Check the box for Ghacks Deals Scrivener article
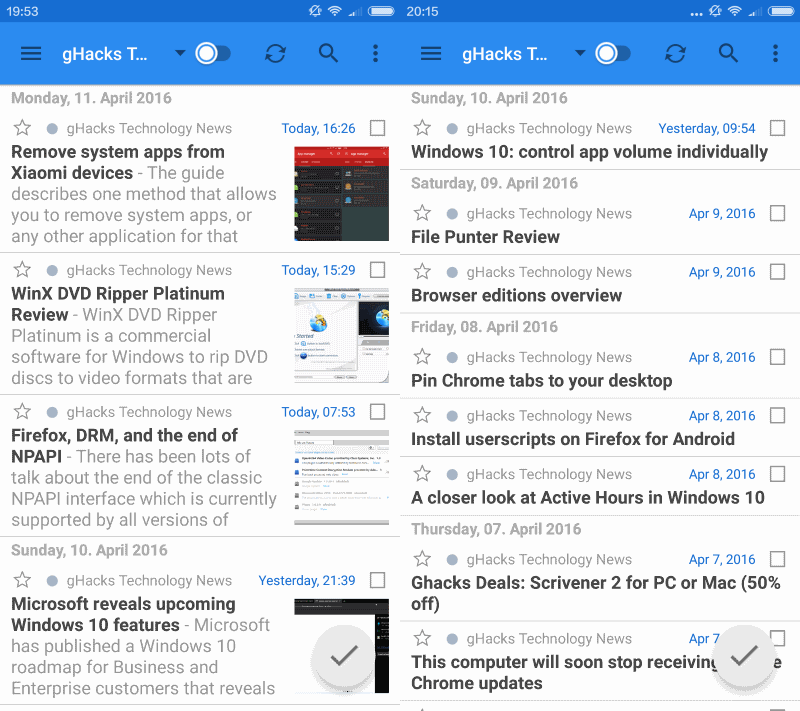Viewport: 800px width, 711px height. click(778, 560)
